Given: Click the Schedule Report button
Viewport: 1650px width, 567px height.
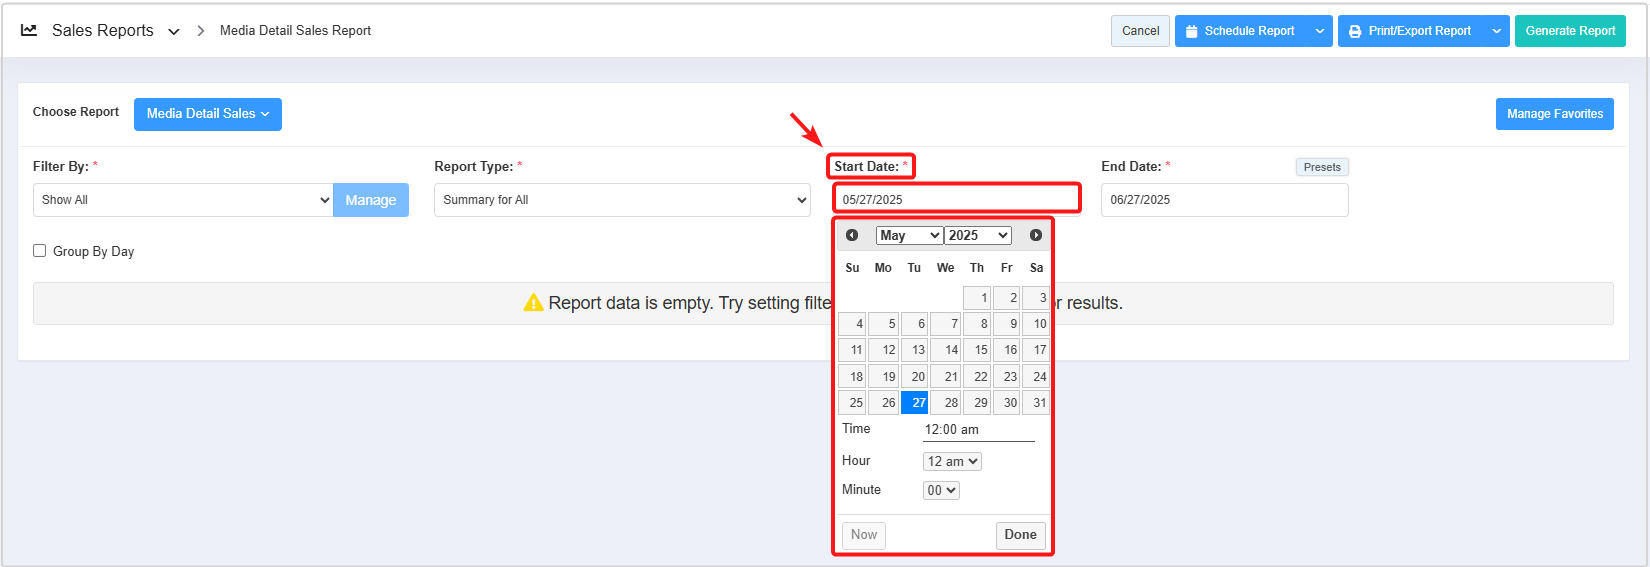Looking at the screenshot, I should 1240,31.
